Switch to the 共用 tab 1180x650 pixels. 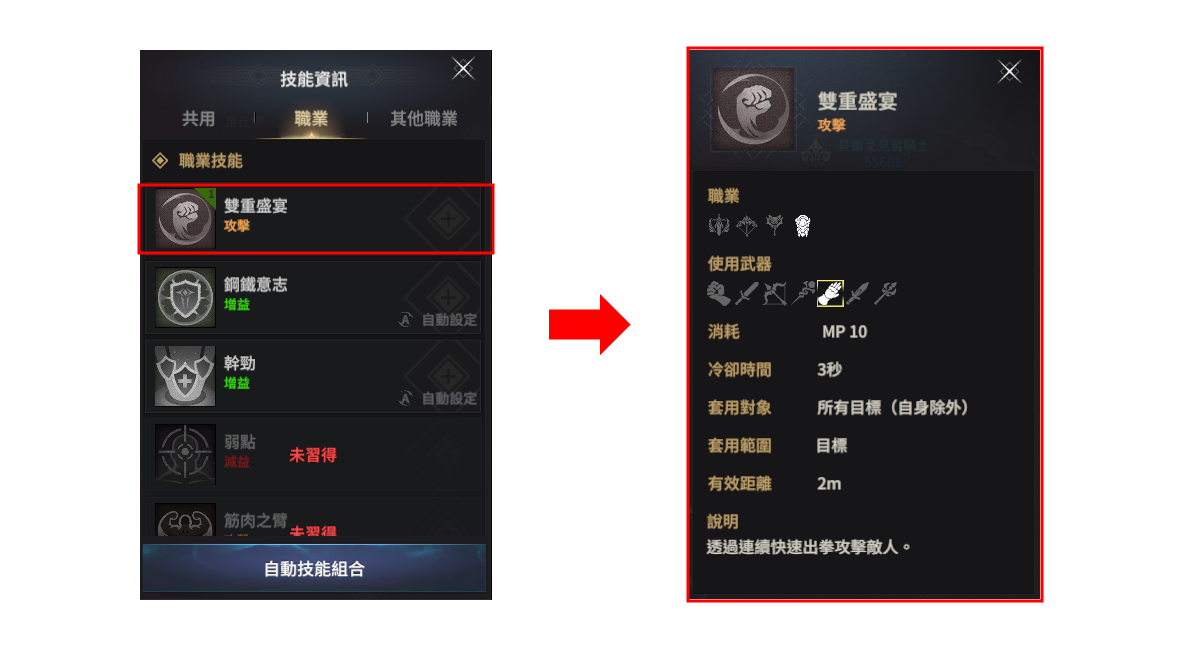pyautogui.click(x=199, y=119)
